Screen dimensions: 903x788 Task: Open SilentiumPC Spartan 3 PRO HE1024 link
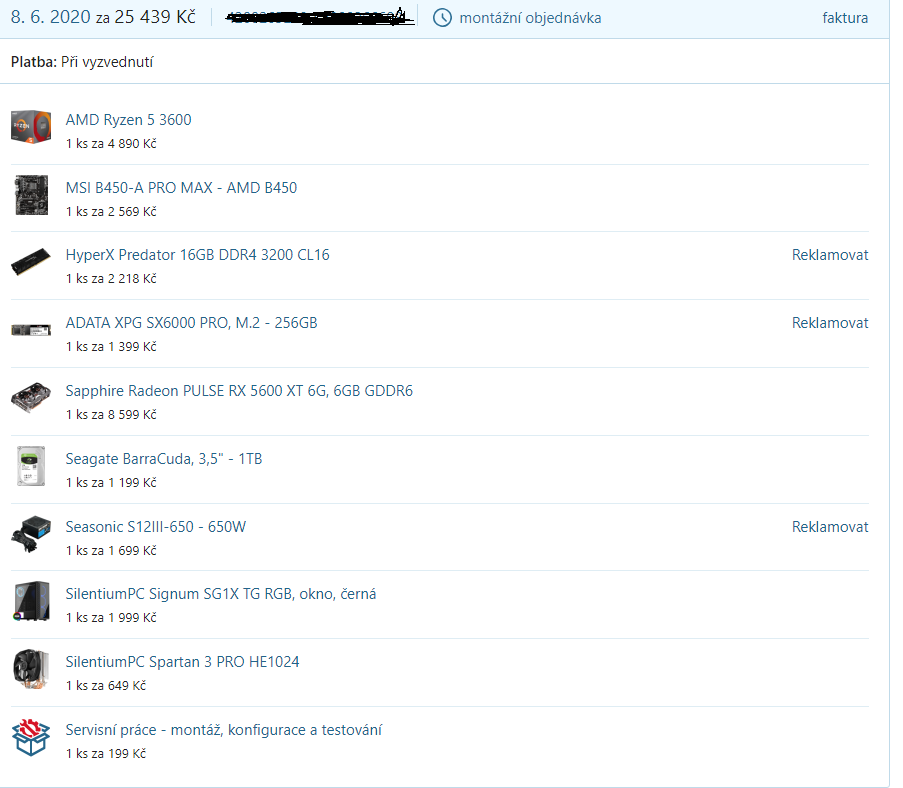coord(183,662)
